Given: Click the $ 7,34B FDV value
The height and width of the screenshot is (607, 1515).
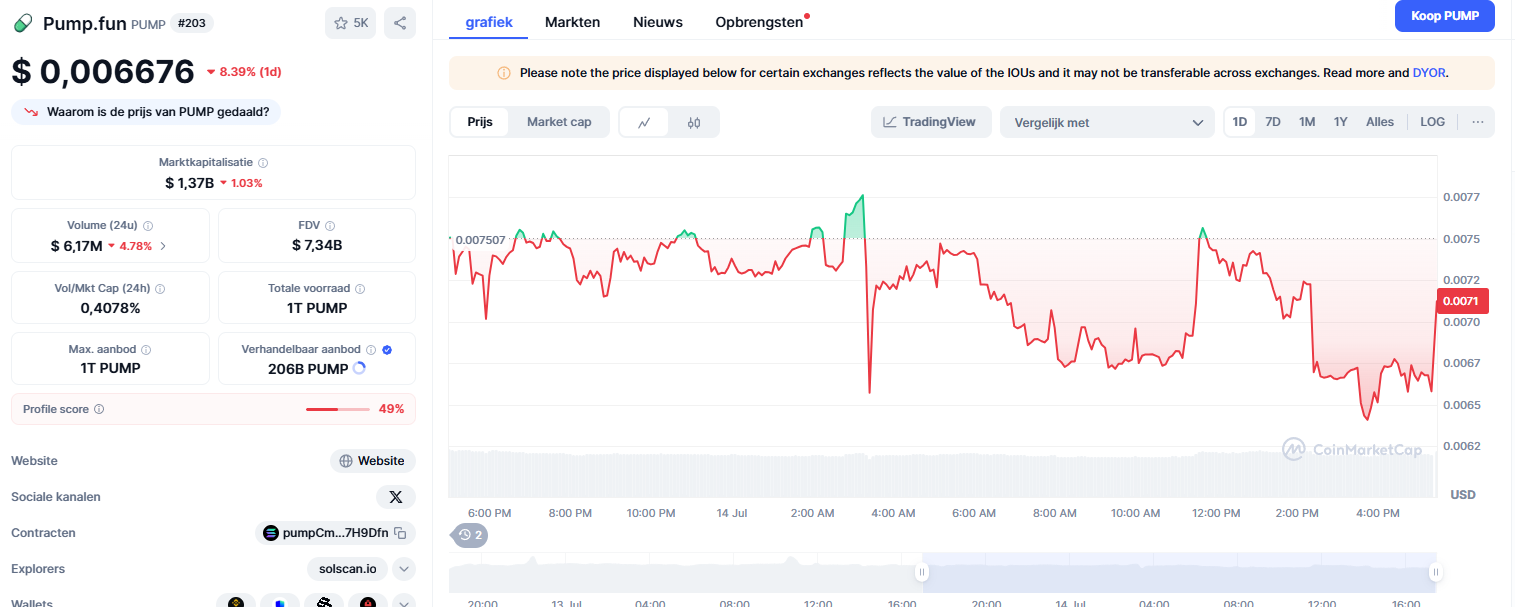Looking at the screenshot, I should [x=317, y=245].
